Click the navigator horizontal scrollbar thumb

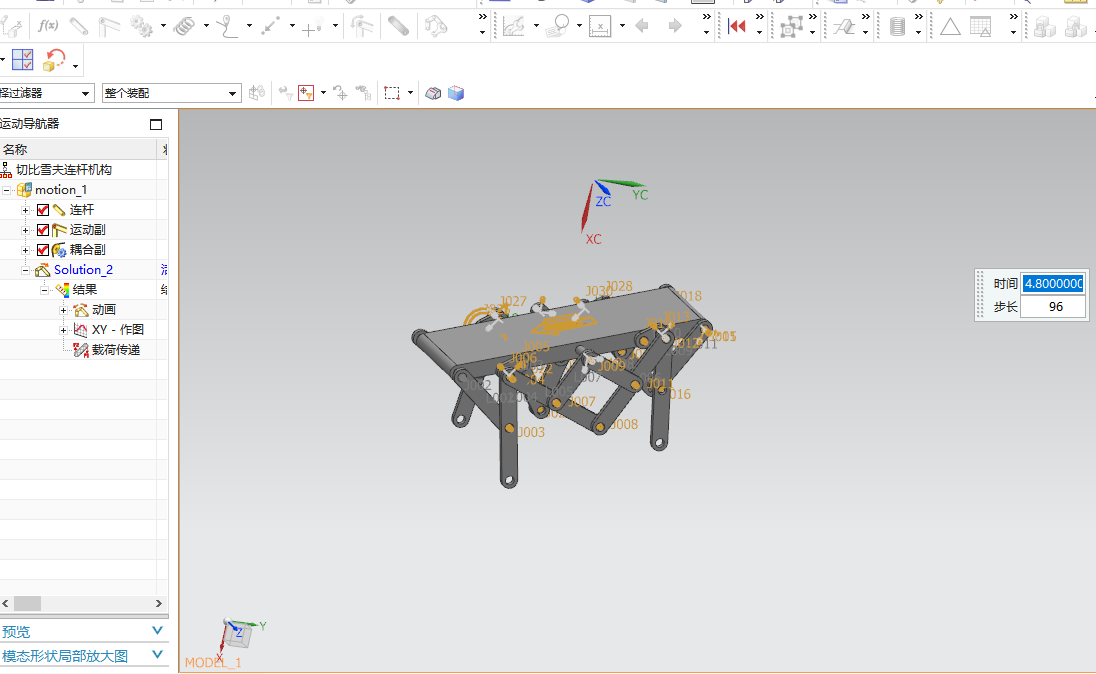pos(27,603)
